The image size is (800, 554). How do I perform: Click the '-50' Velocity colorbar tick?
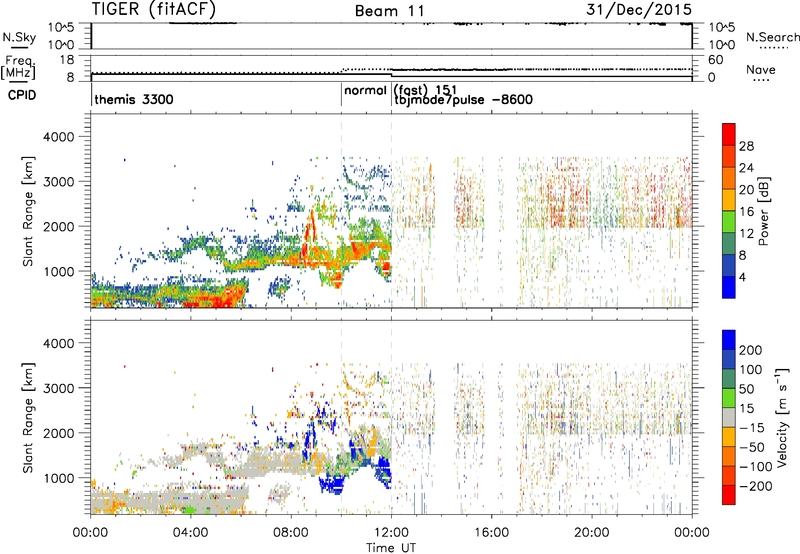pos(751,447)
